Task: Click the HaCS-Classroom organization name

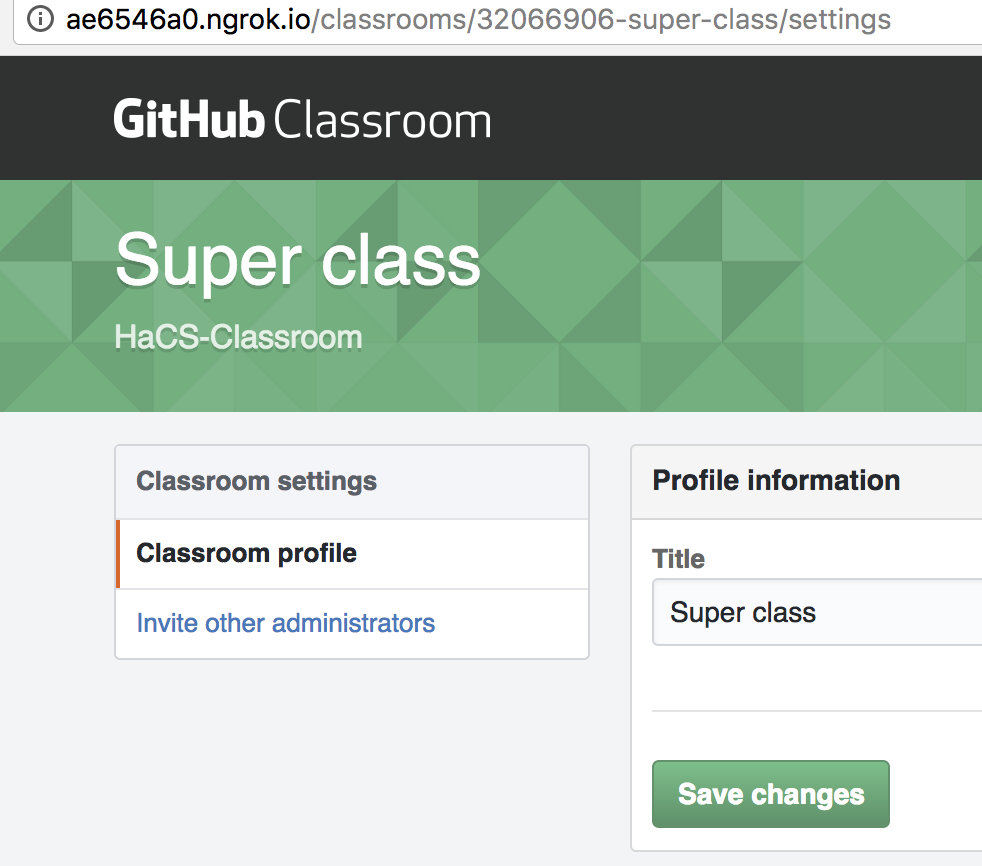Action: (x=238, y=337)
